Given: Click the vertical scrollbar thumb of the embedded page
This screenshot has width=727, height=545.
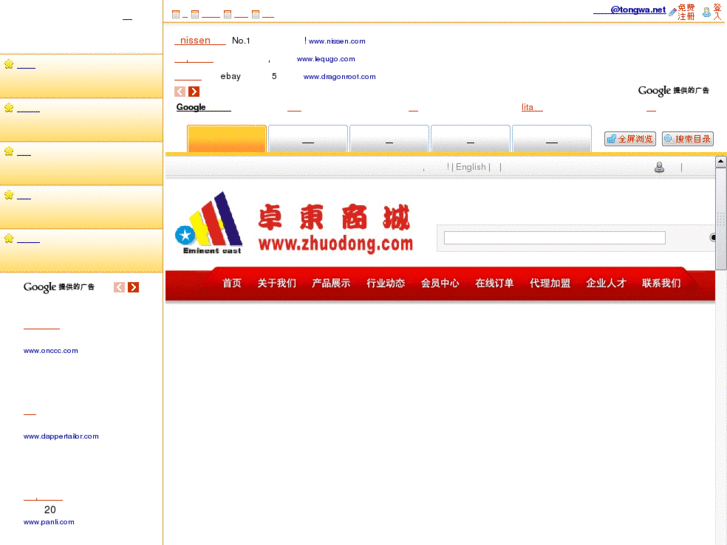Looking at the screenshot, I should point(721,219).
